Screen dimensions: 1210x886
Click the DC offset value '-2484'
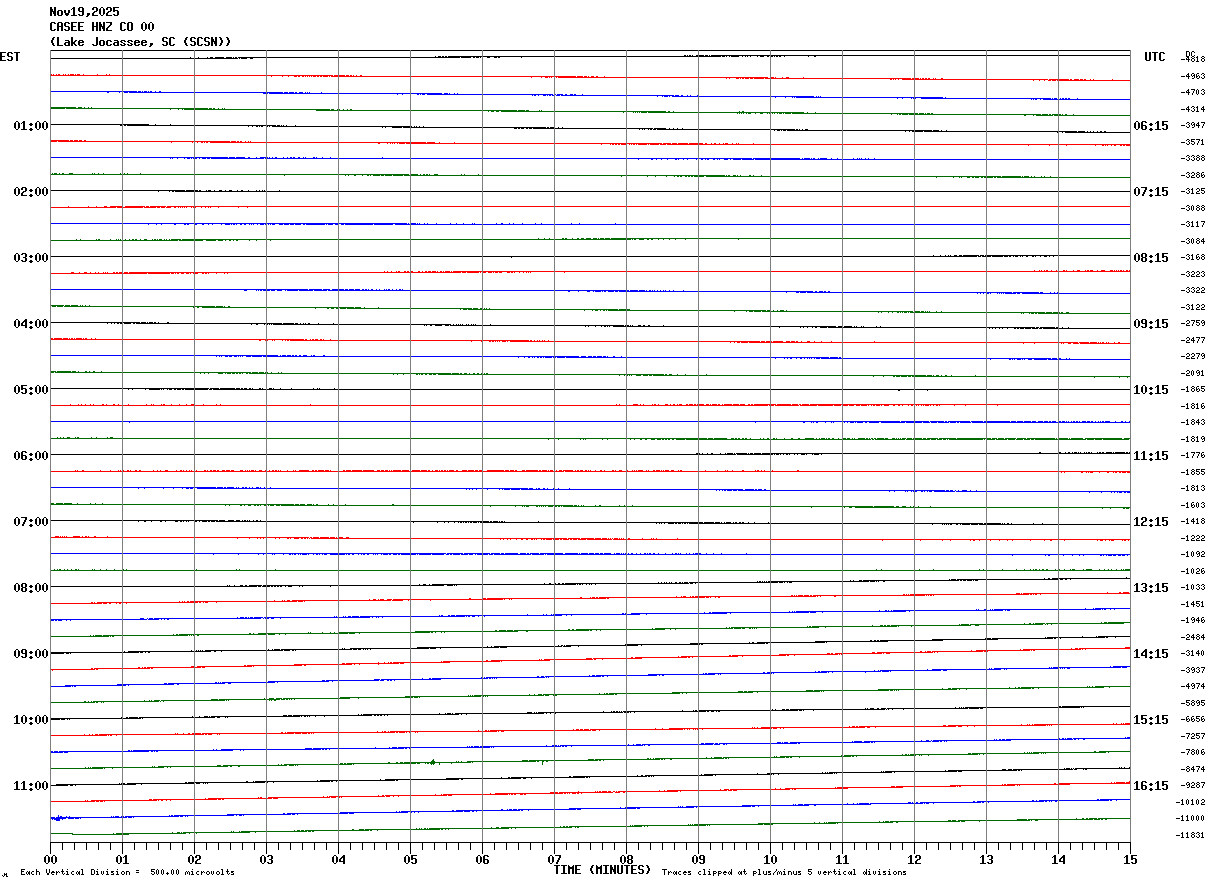pyautogui.click(x=1193, y=637)
